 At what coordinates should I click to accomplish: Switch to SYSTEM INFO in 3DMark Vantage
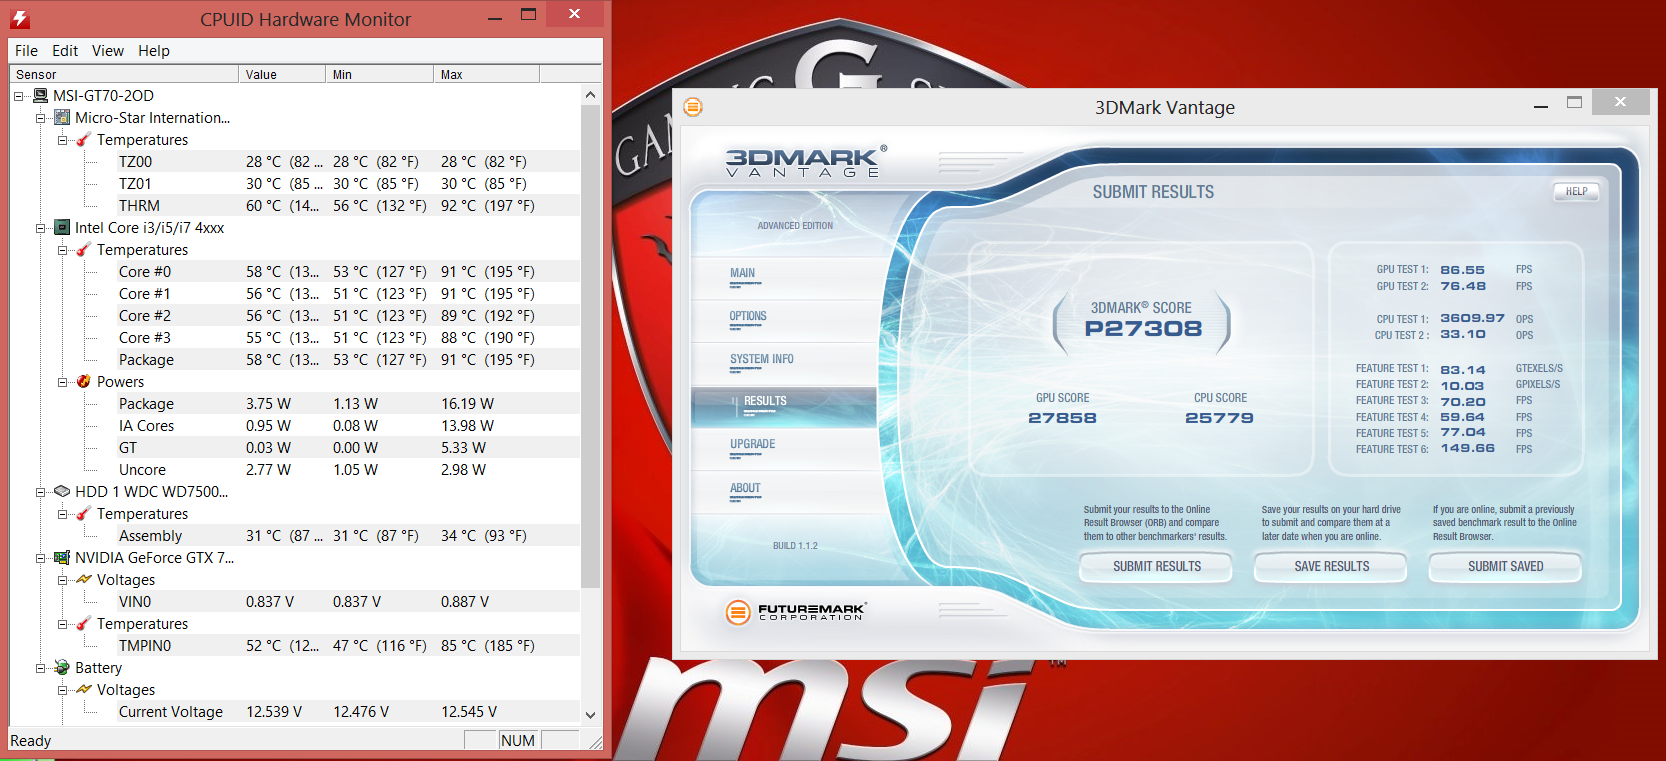point(784,364)
